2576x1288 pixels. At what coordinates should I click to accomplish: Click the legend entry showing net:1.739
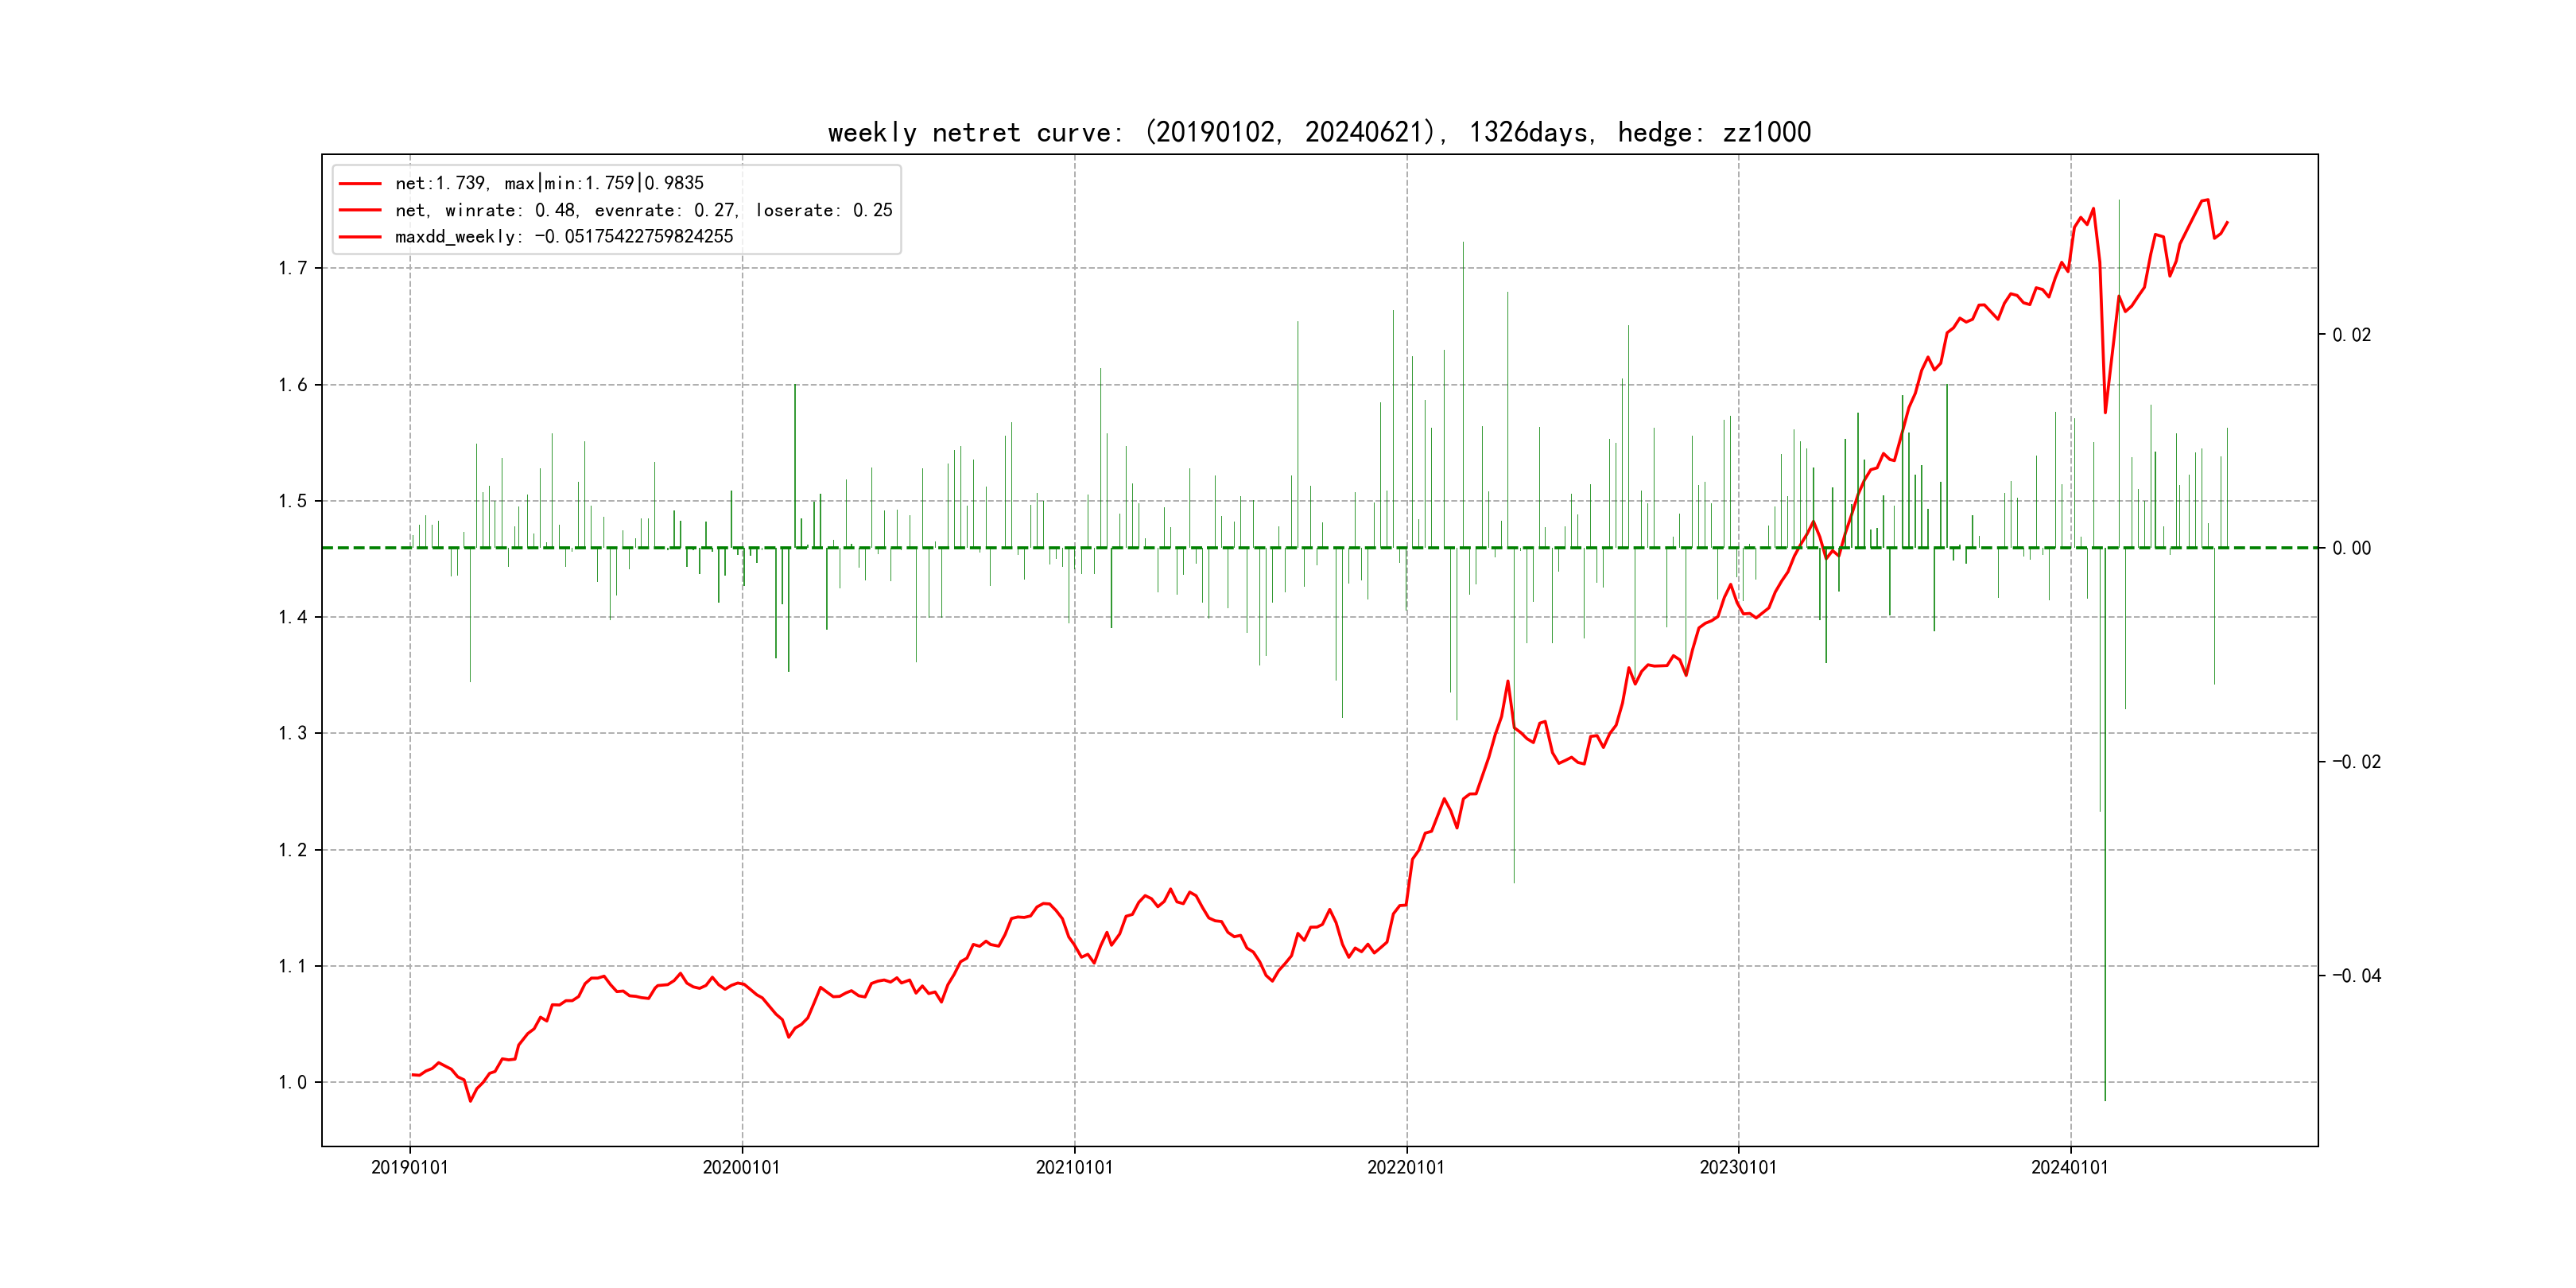pyautogui.click(x=549, y=183)
